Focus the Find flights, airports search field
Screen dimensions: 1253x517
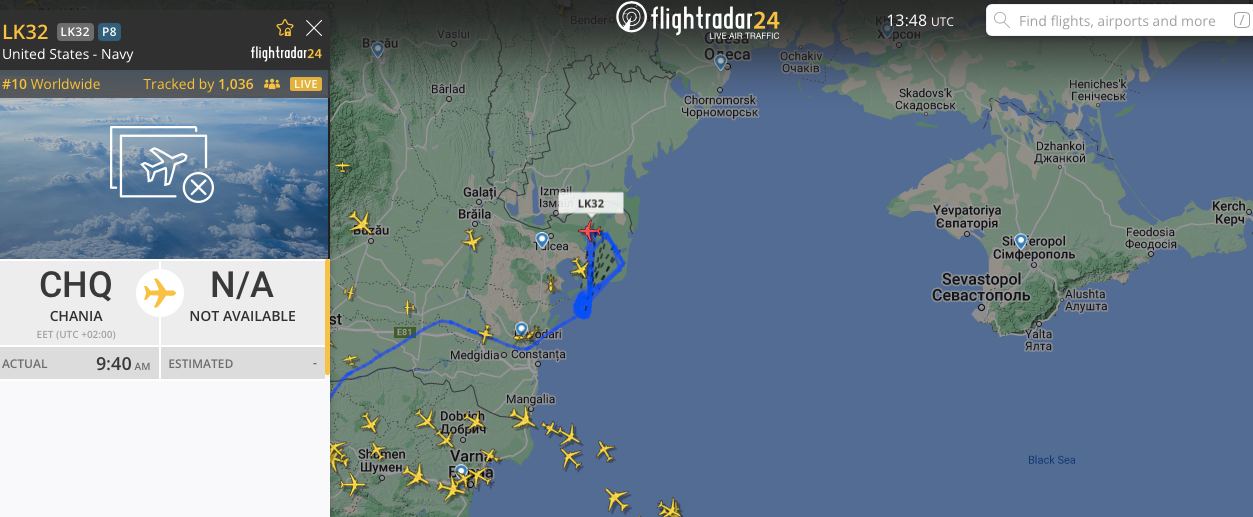(x=1118, y=20)
